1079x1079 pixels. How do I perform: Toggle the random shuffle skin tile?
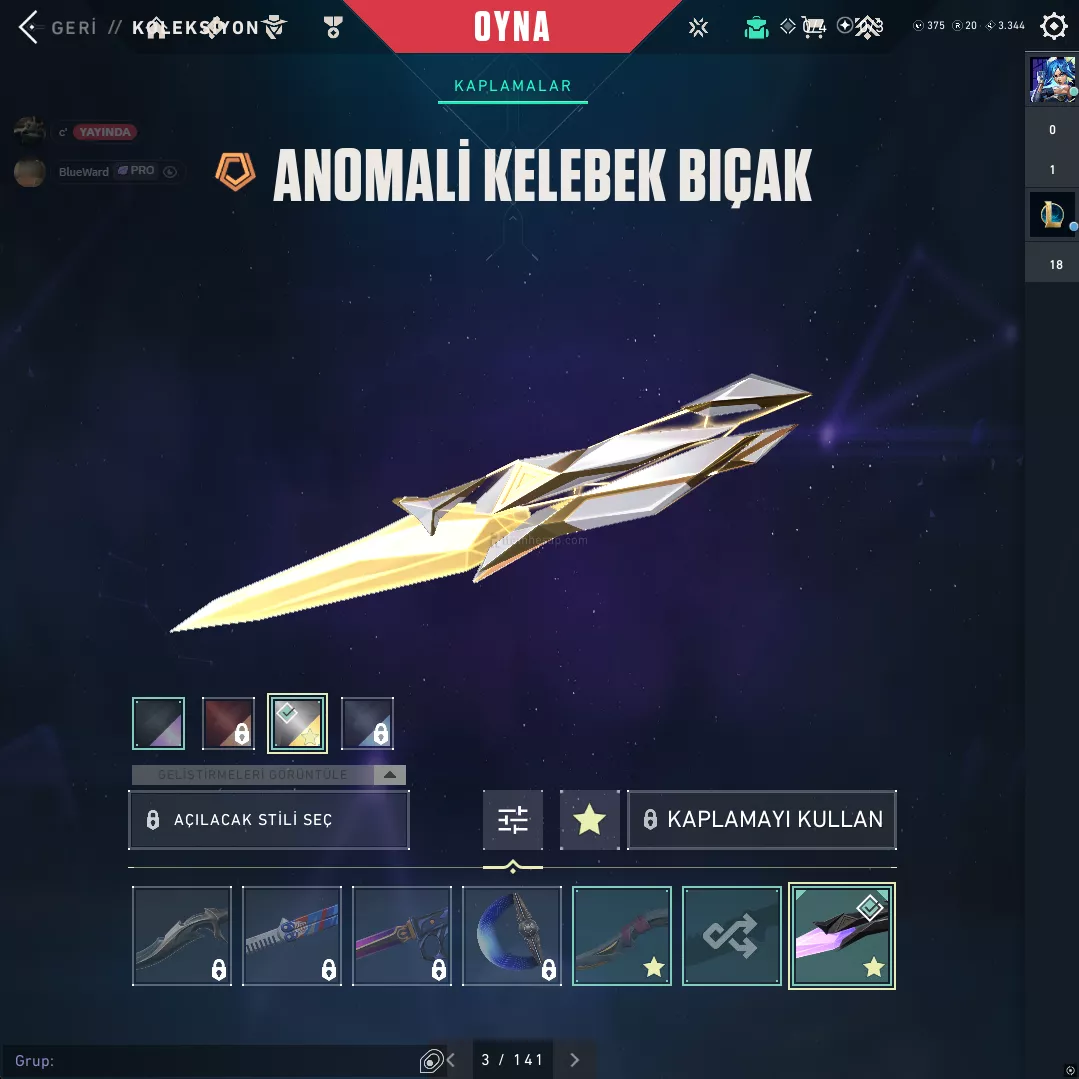pos(731,936)
